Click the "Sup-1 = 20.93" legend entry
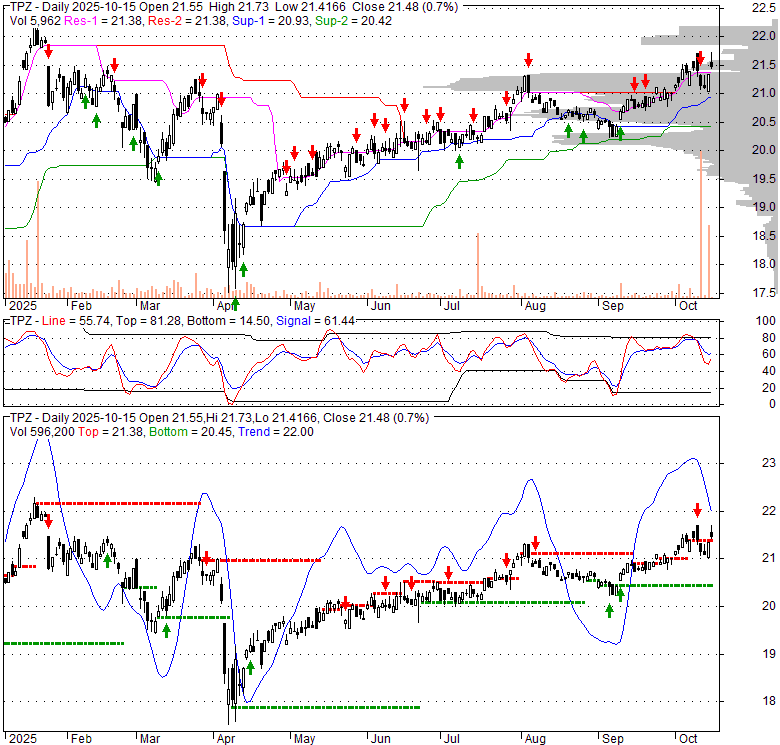 tap(270, 21)
